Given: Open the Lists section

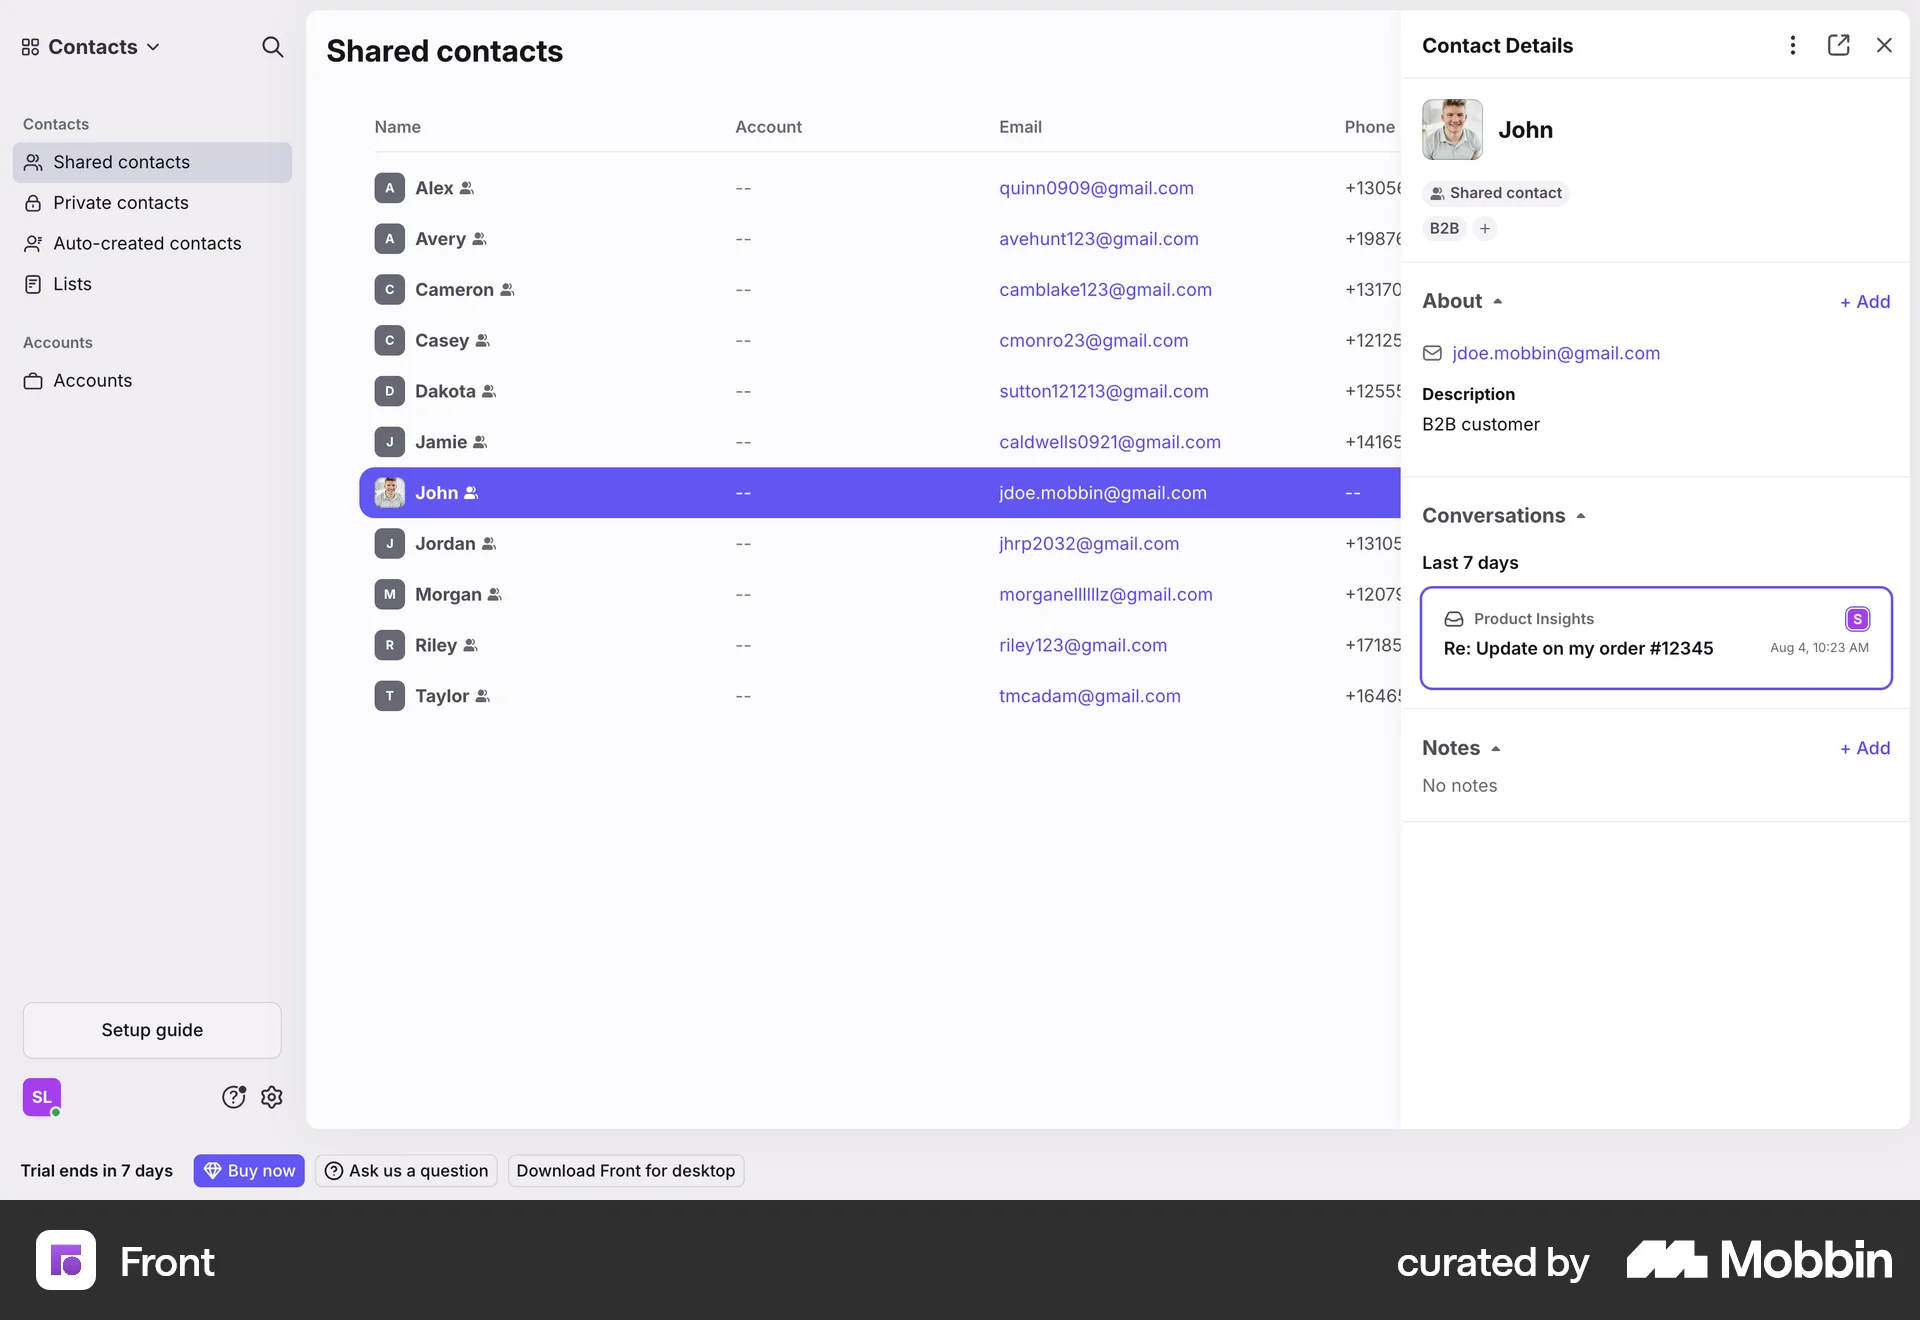Looking at the screenshot, I should click(72, 284).
